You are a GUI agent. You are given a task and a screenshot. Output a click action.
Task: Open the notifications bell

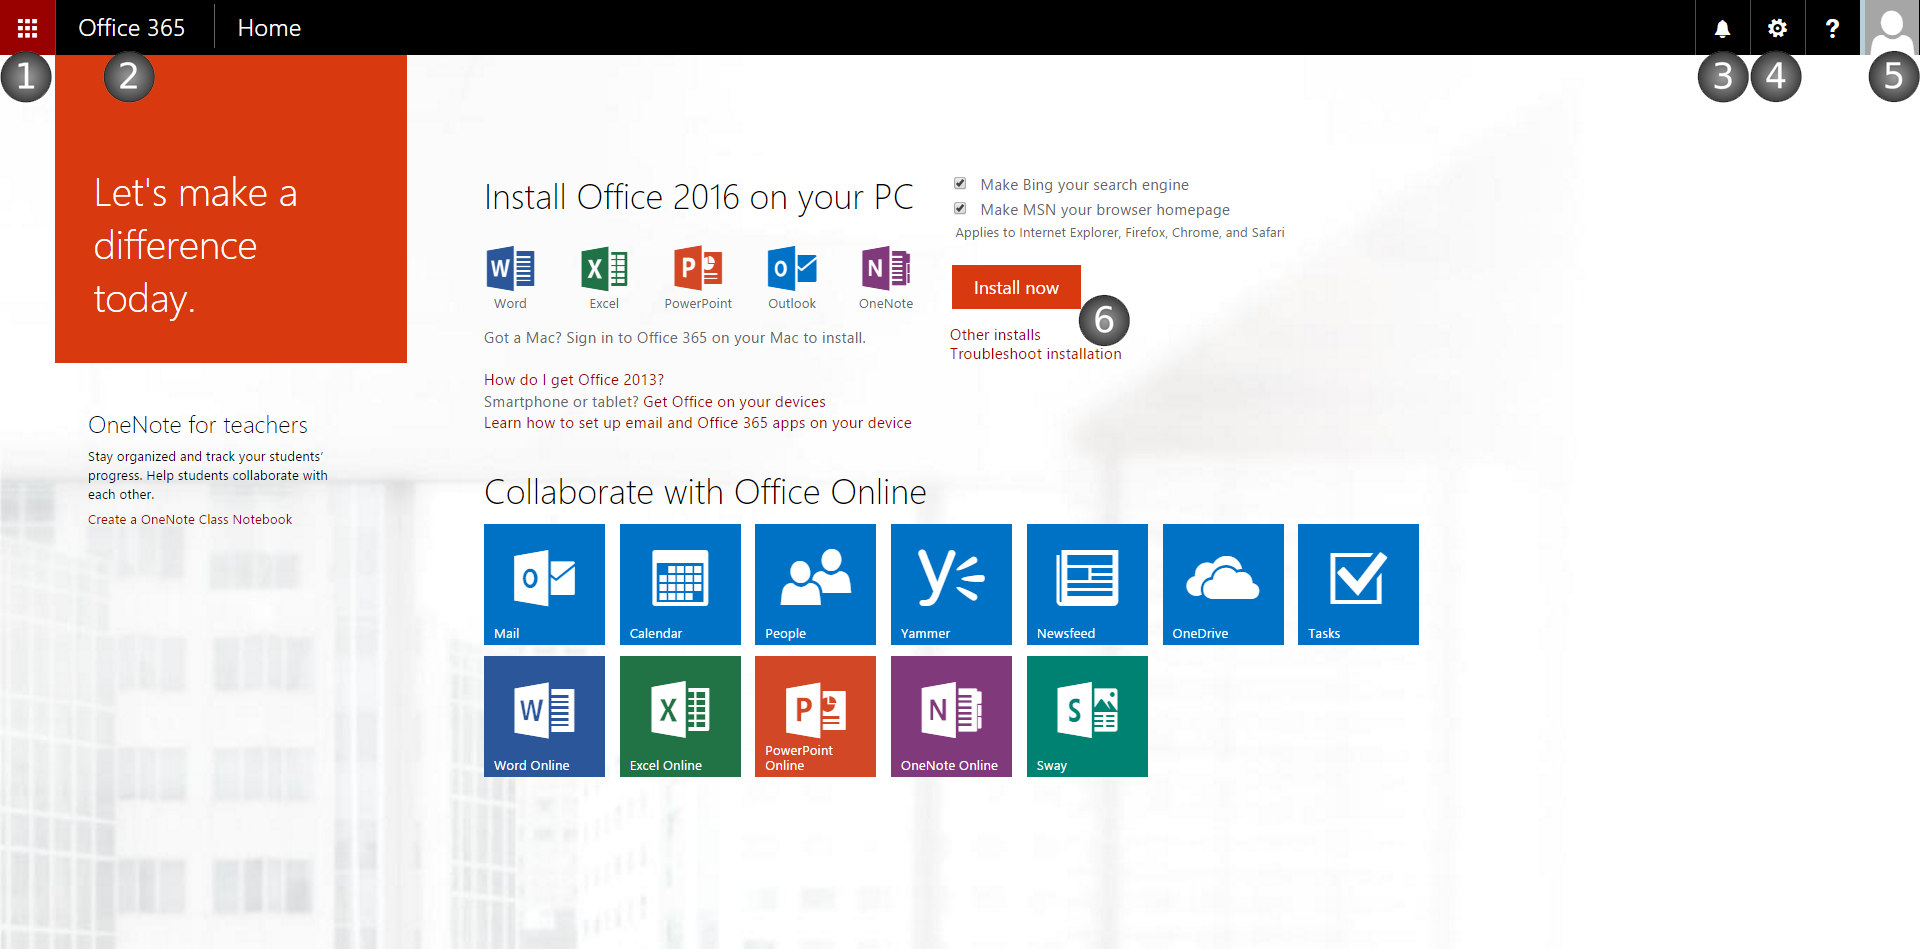[x=1722, y=28]
